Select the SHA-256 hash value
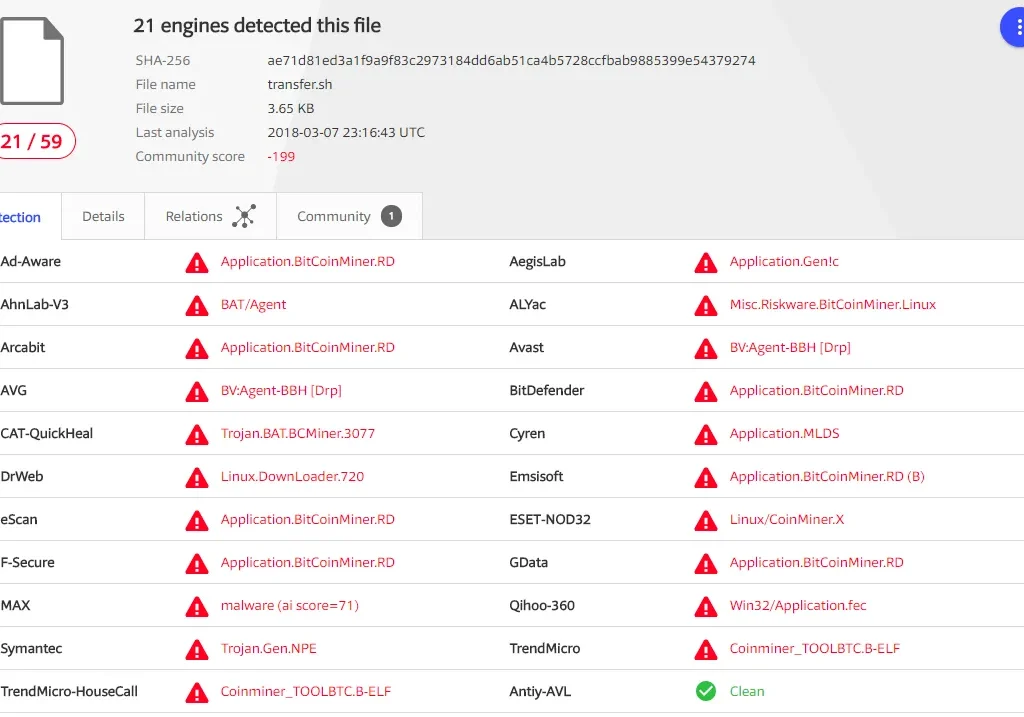The image size is (1024, 717). click(511, 60)
